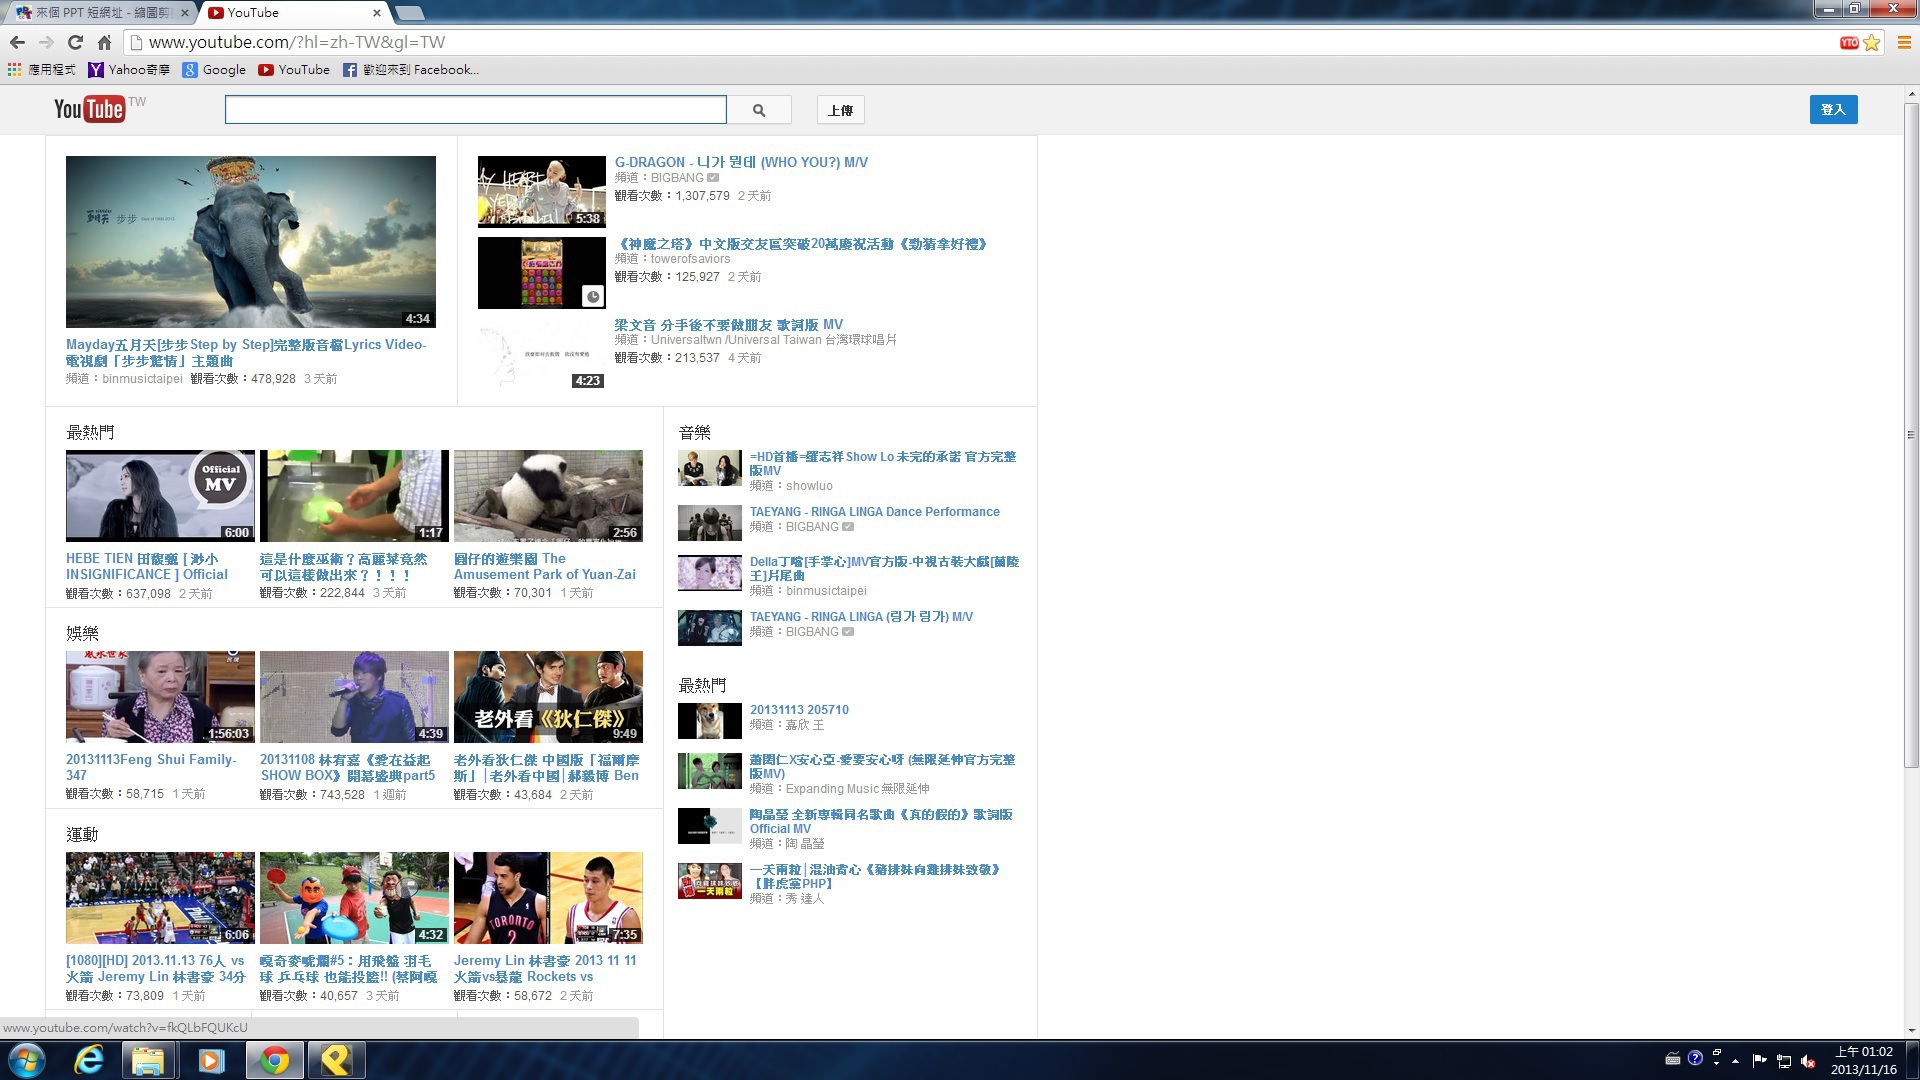Screen dimensions: 1920x1080
Task: Open the HEBE TIEN Official MV thumbnail
Action: click(x=160, y=496)
